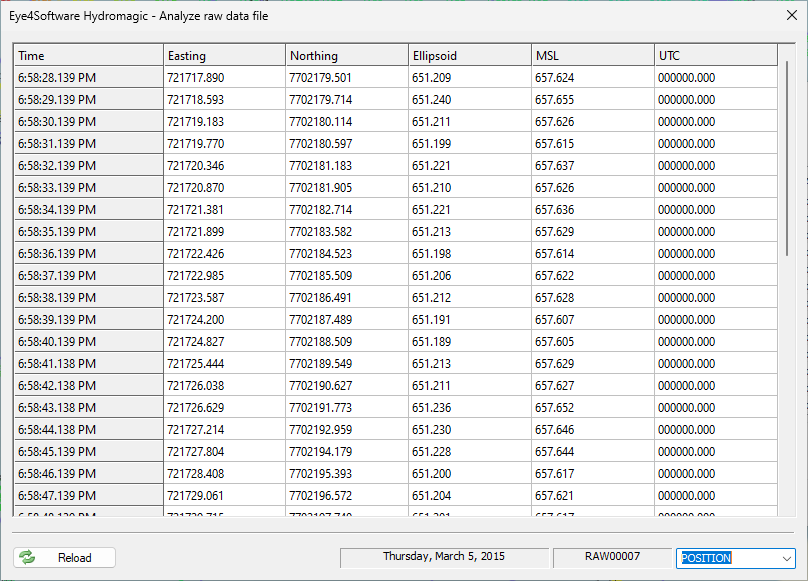
Task: Click MSL cell 657.607
Action: click(593, 320)
